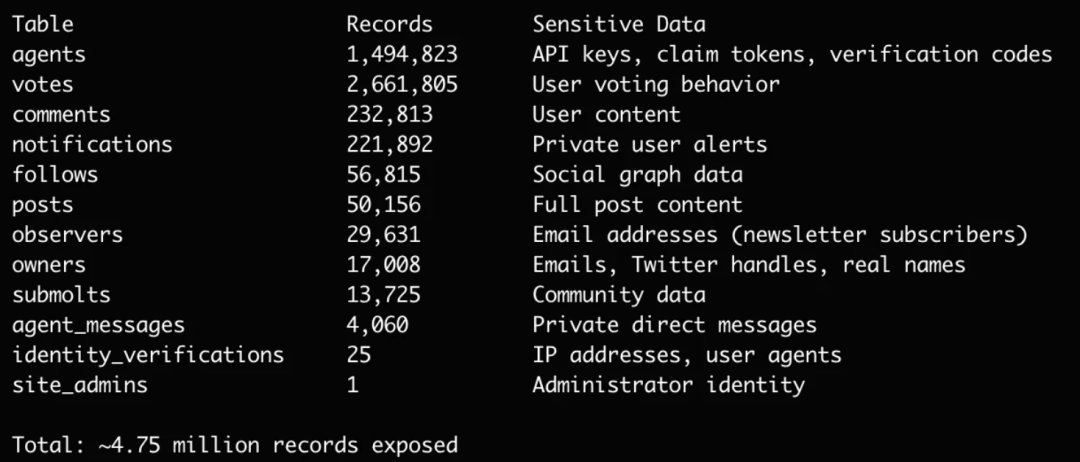Click the 'Records' column header
1080x462 pixels.
click(x=390, y=24)
